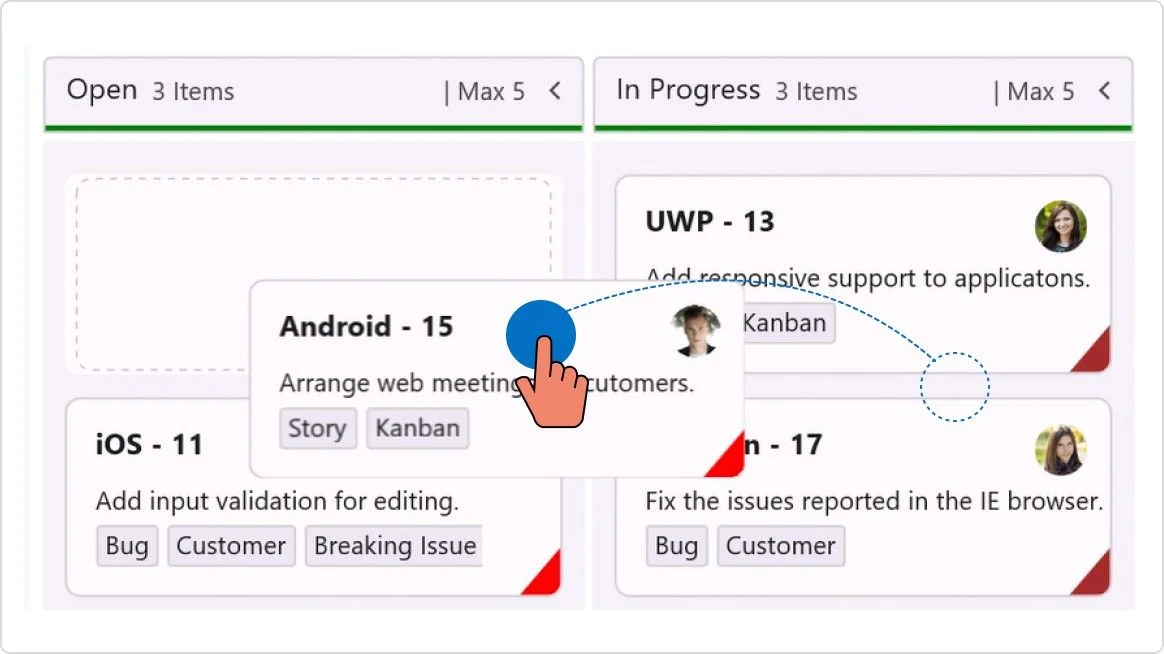The width and height of the screenshot is (1164, 654).
Task: Click the red corner marker on Android - 15
Action: pos(727,456)
